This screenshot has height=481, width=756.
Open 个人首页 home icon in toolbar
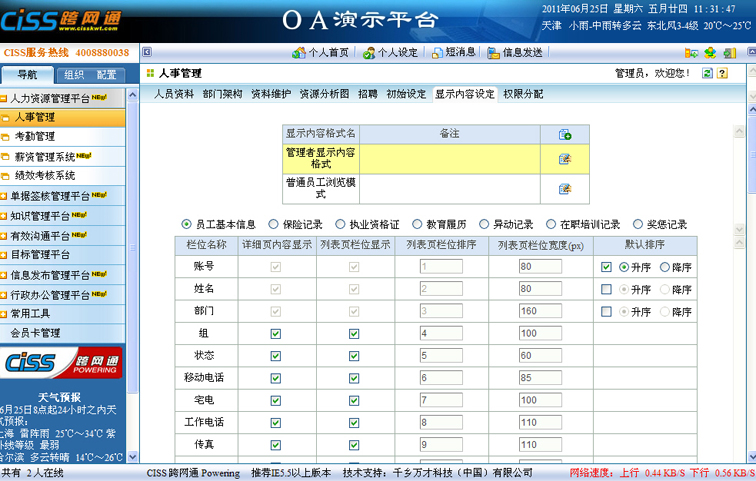coord(299,53)
